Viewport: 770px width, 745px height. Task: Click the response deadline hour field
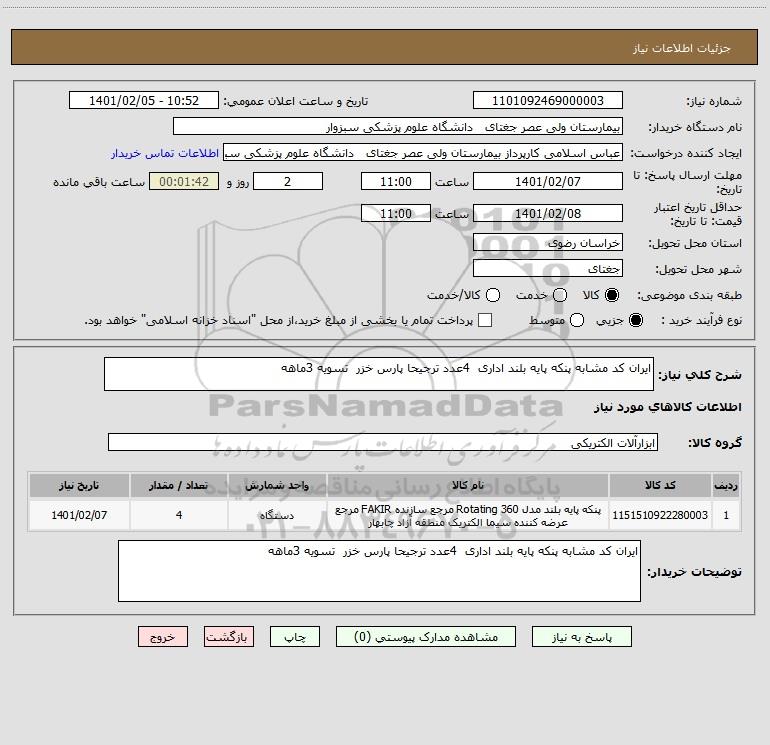click(x=396, y=181)
